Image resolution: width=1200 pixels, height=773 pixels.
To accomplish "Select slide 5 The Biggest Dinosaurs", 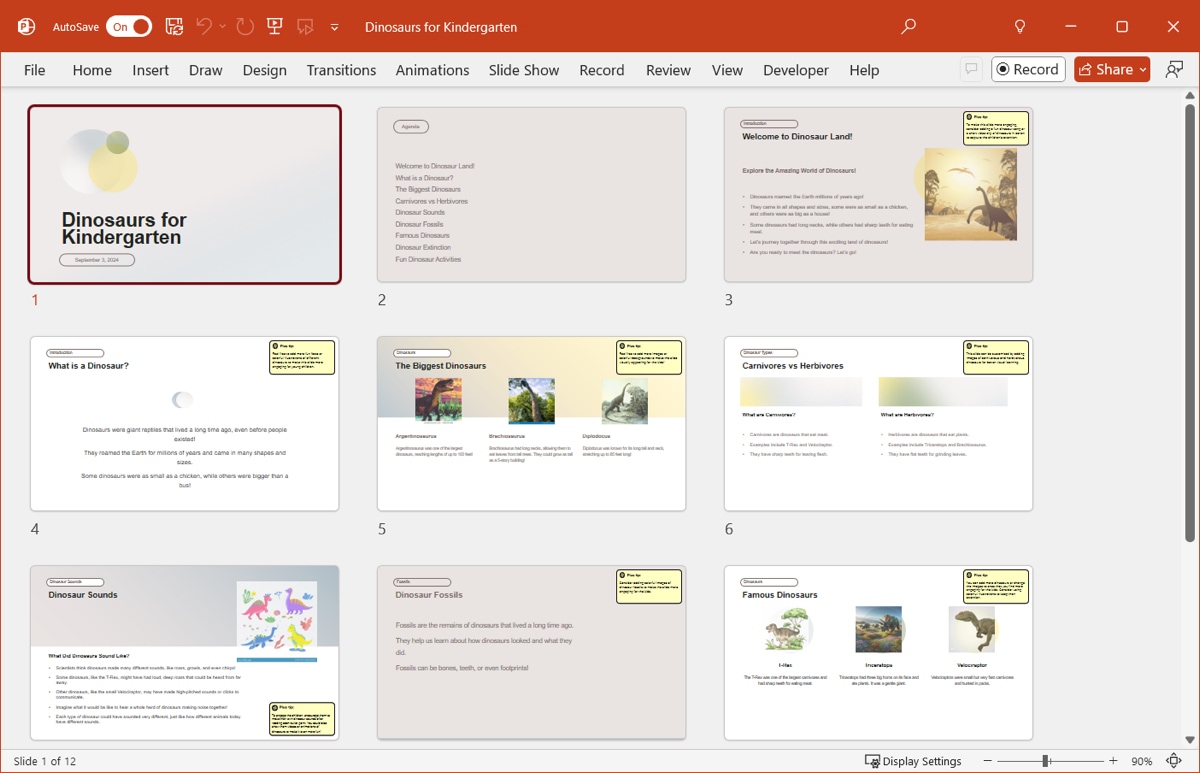I will [532, 424].
